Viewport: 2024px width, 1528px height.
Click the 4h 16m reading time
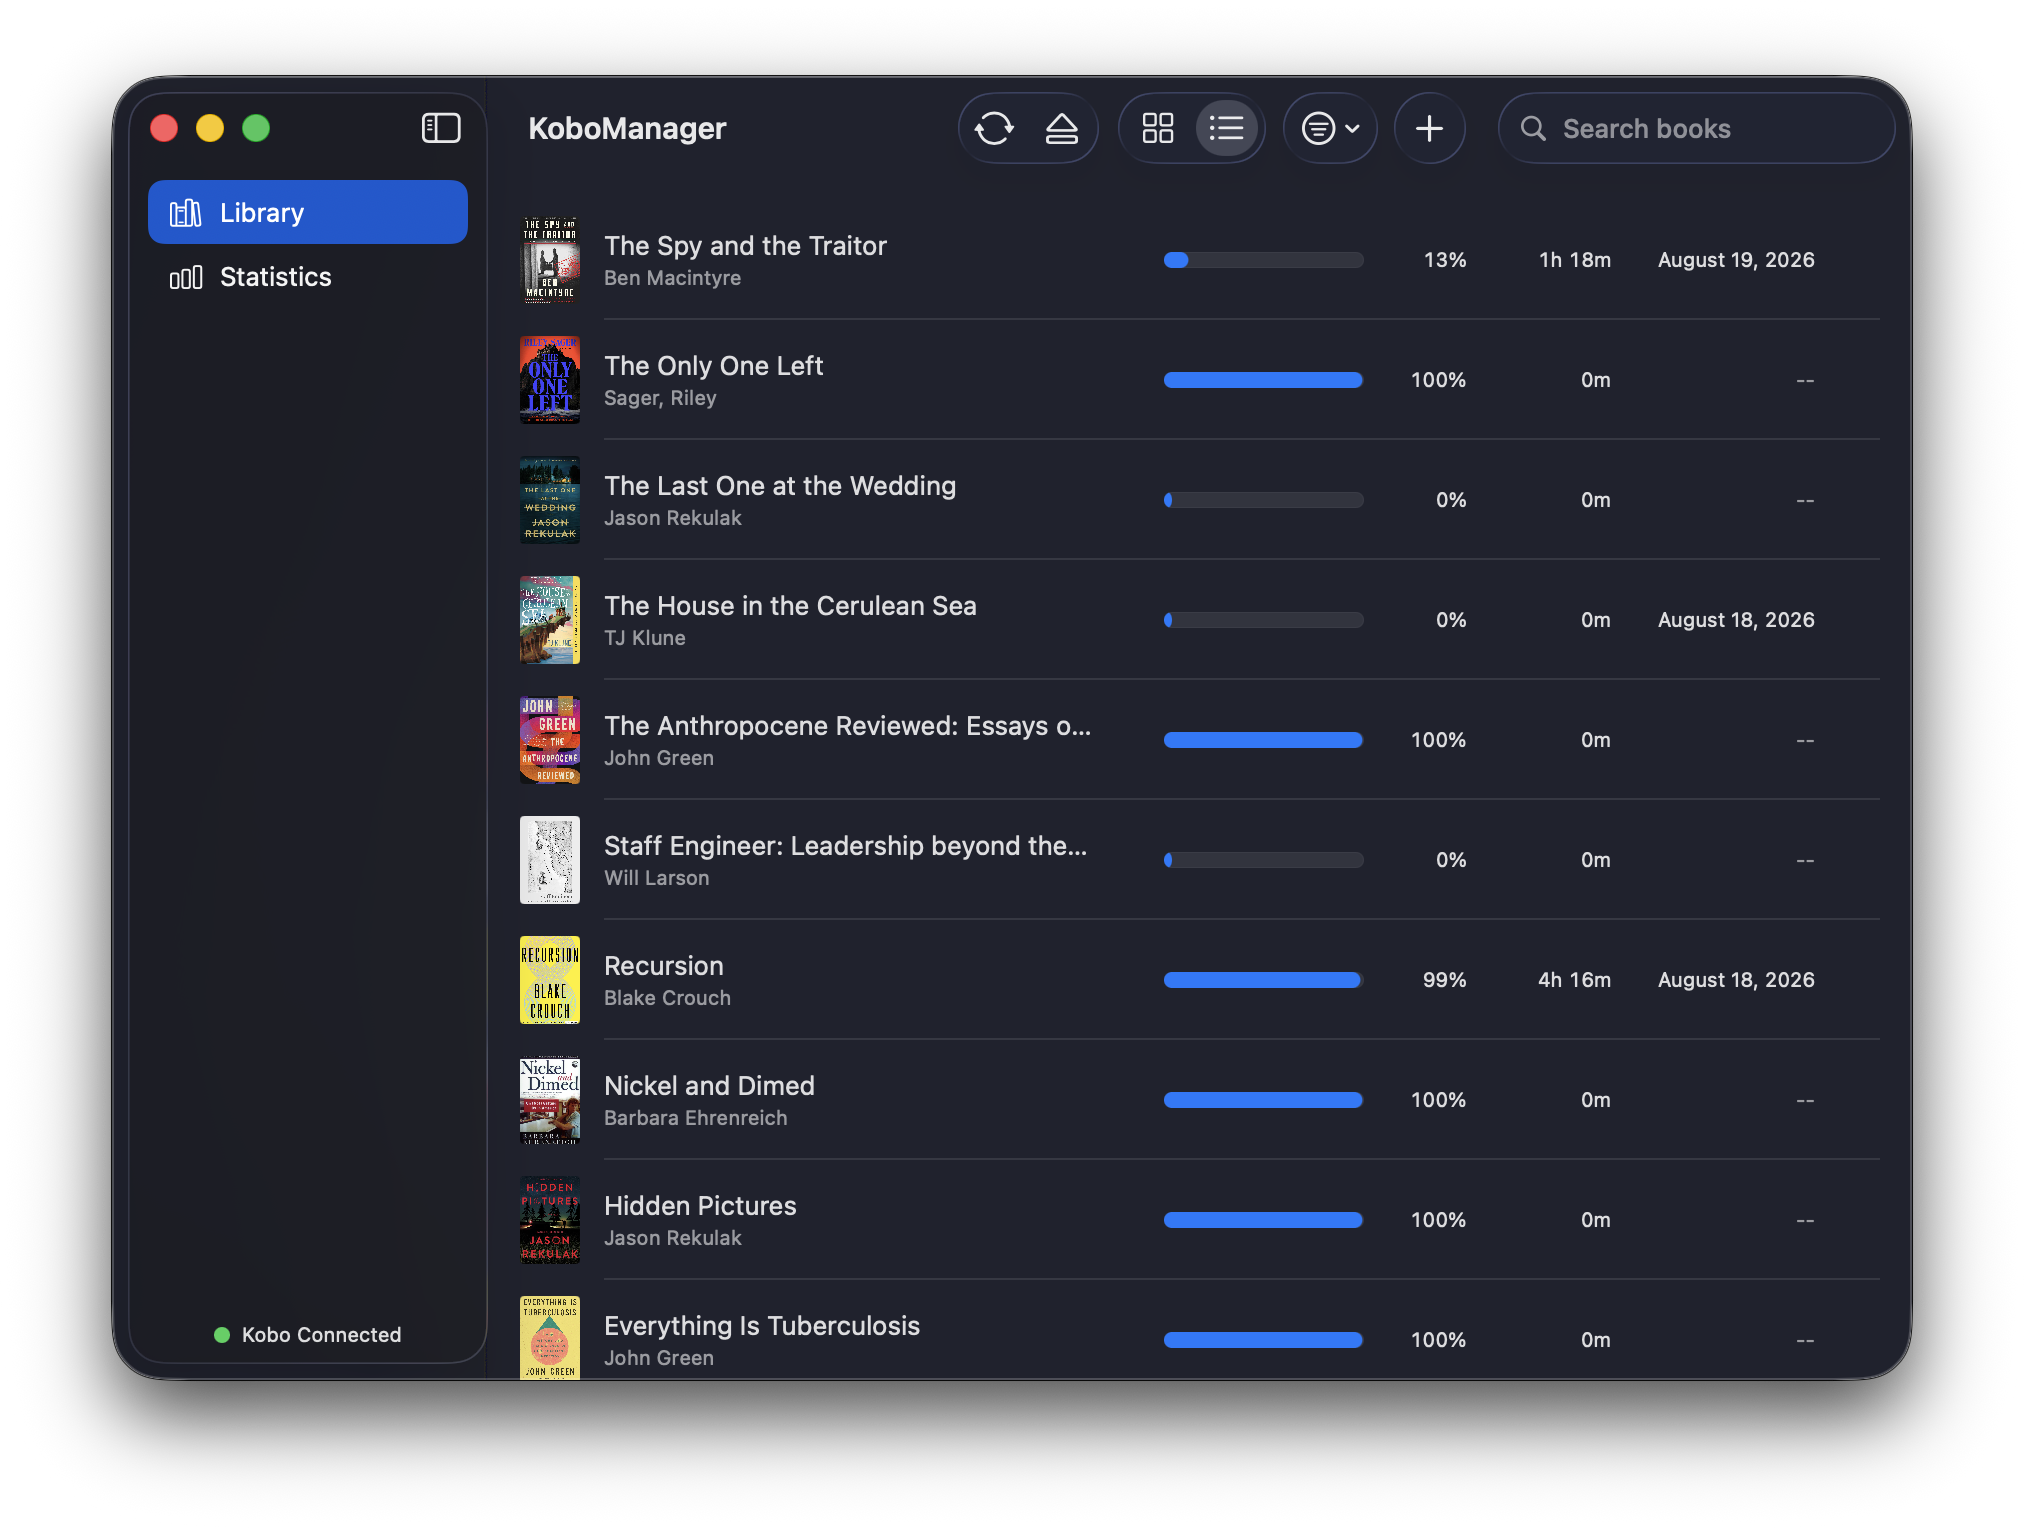[1575, 980]
